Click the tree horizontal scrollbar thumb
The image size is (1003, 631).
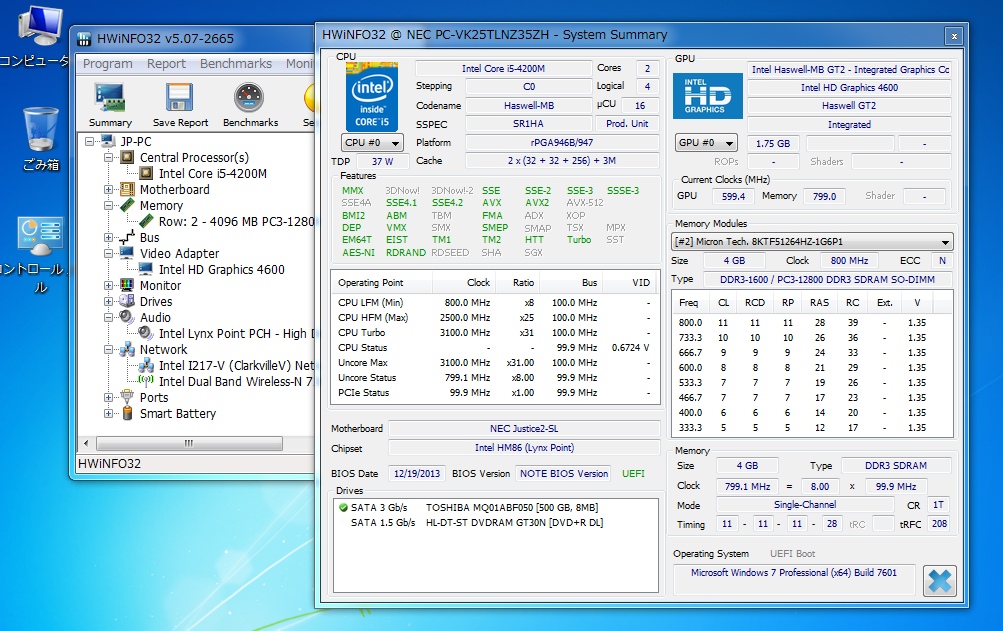coord(189,443)
